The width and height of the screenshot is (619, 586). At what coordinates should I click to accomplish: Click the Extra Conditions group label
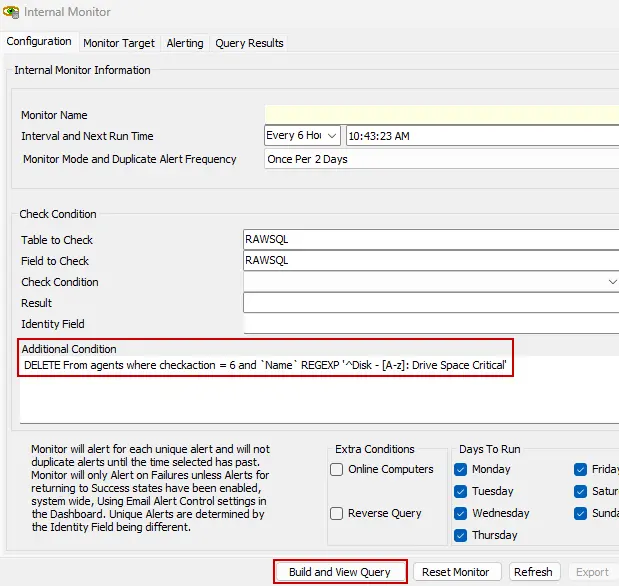click(x=375, y=449)
